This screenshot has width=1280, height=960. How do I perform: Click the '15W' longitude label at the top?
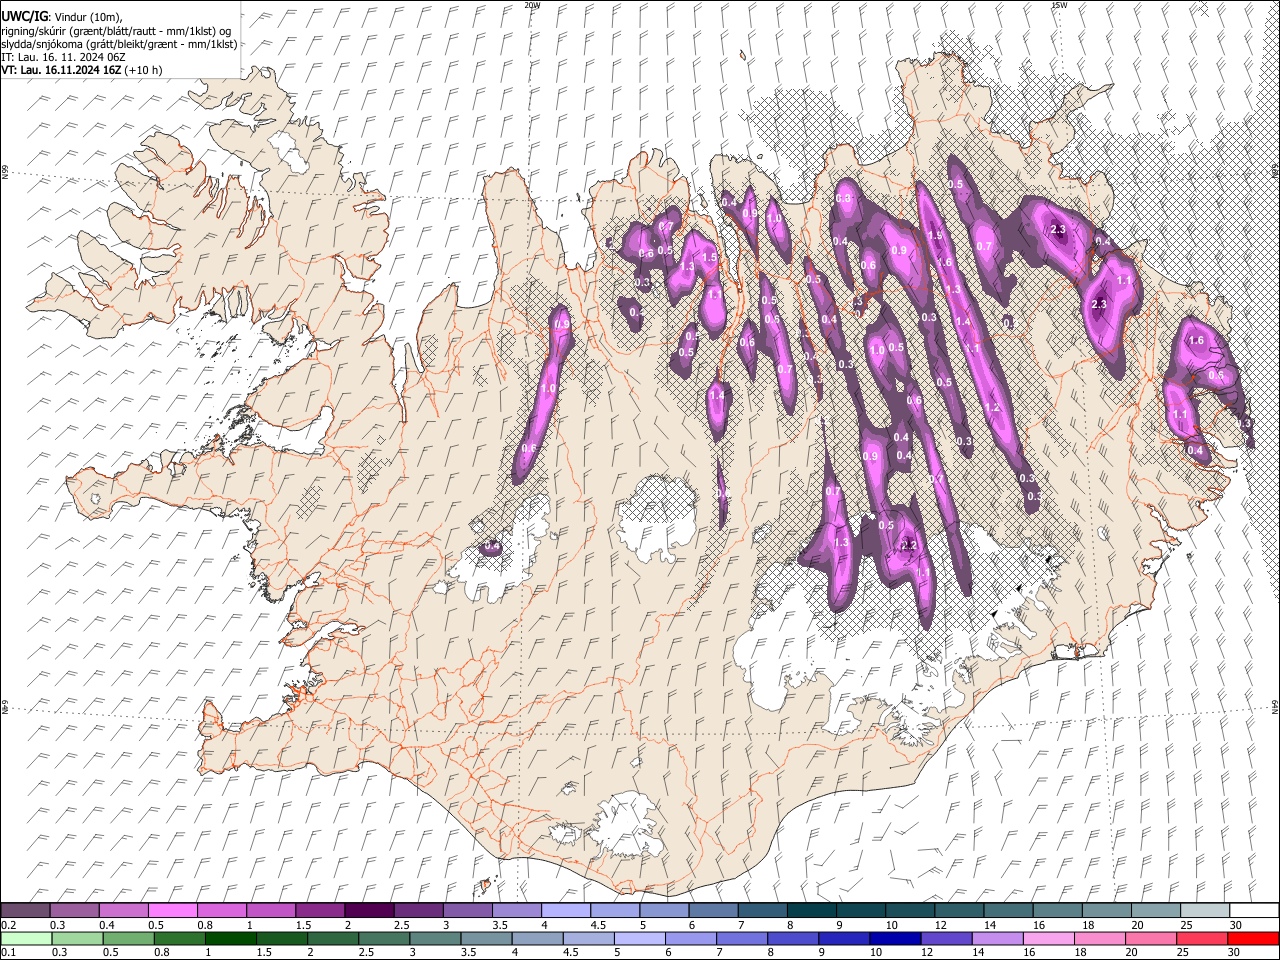[1059, 5]
